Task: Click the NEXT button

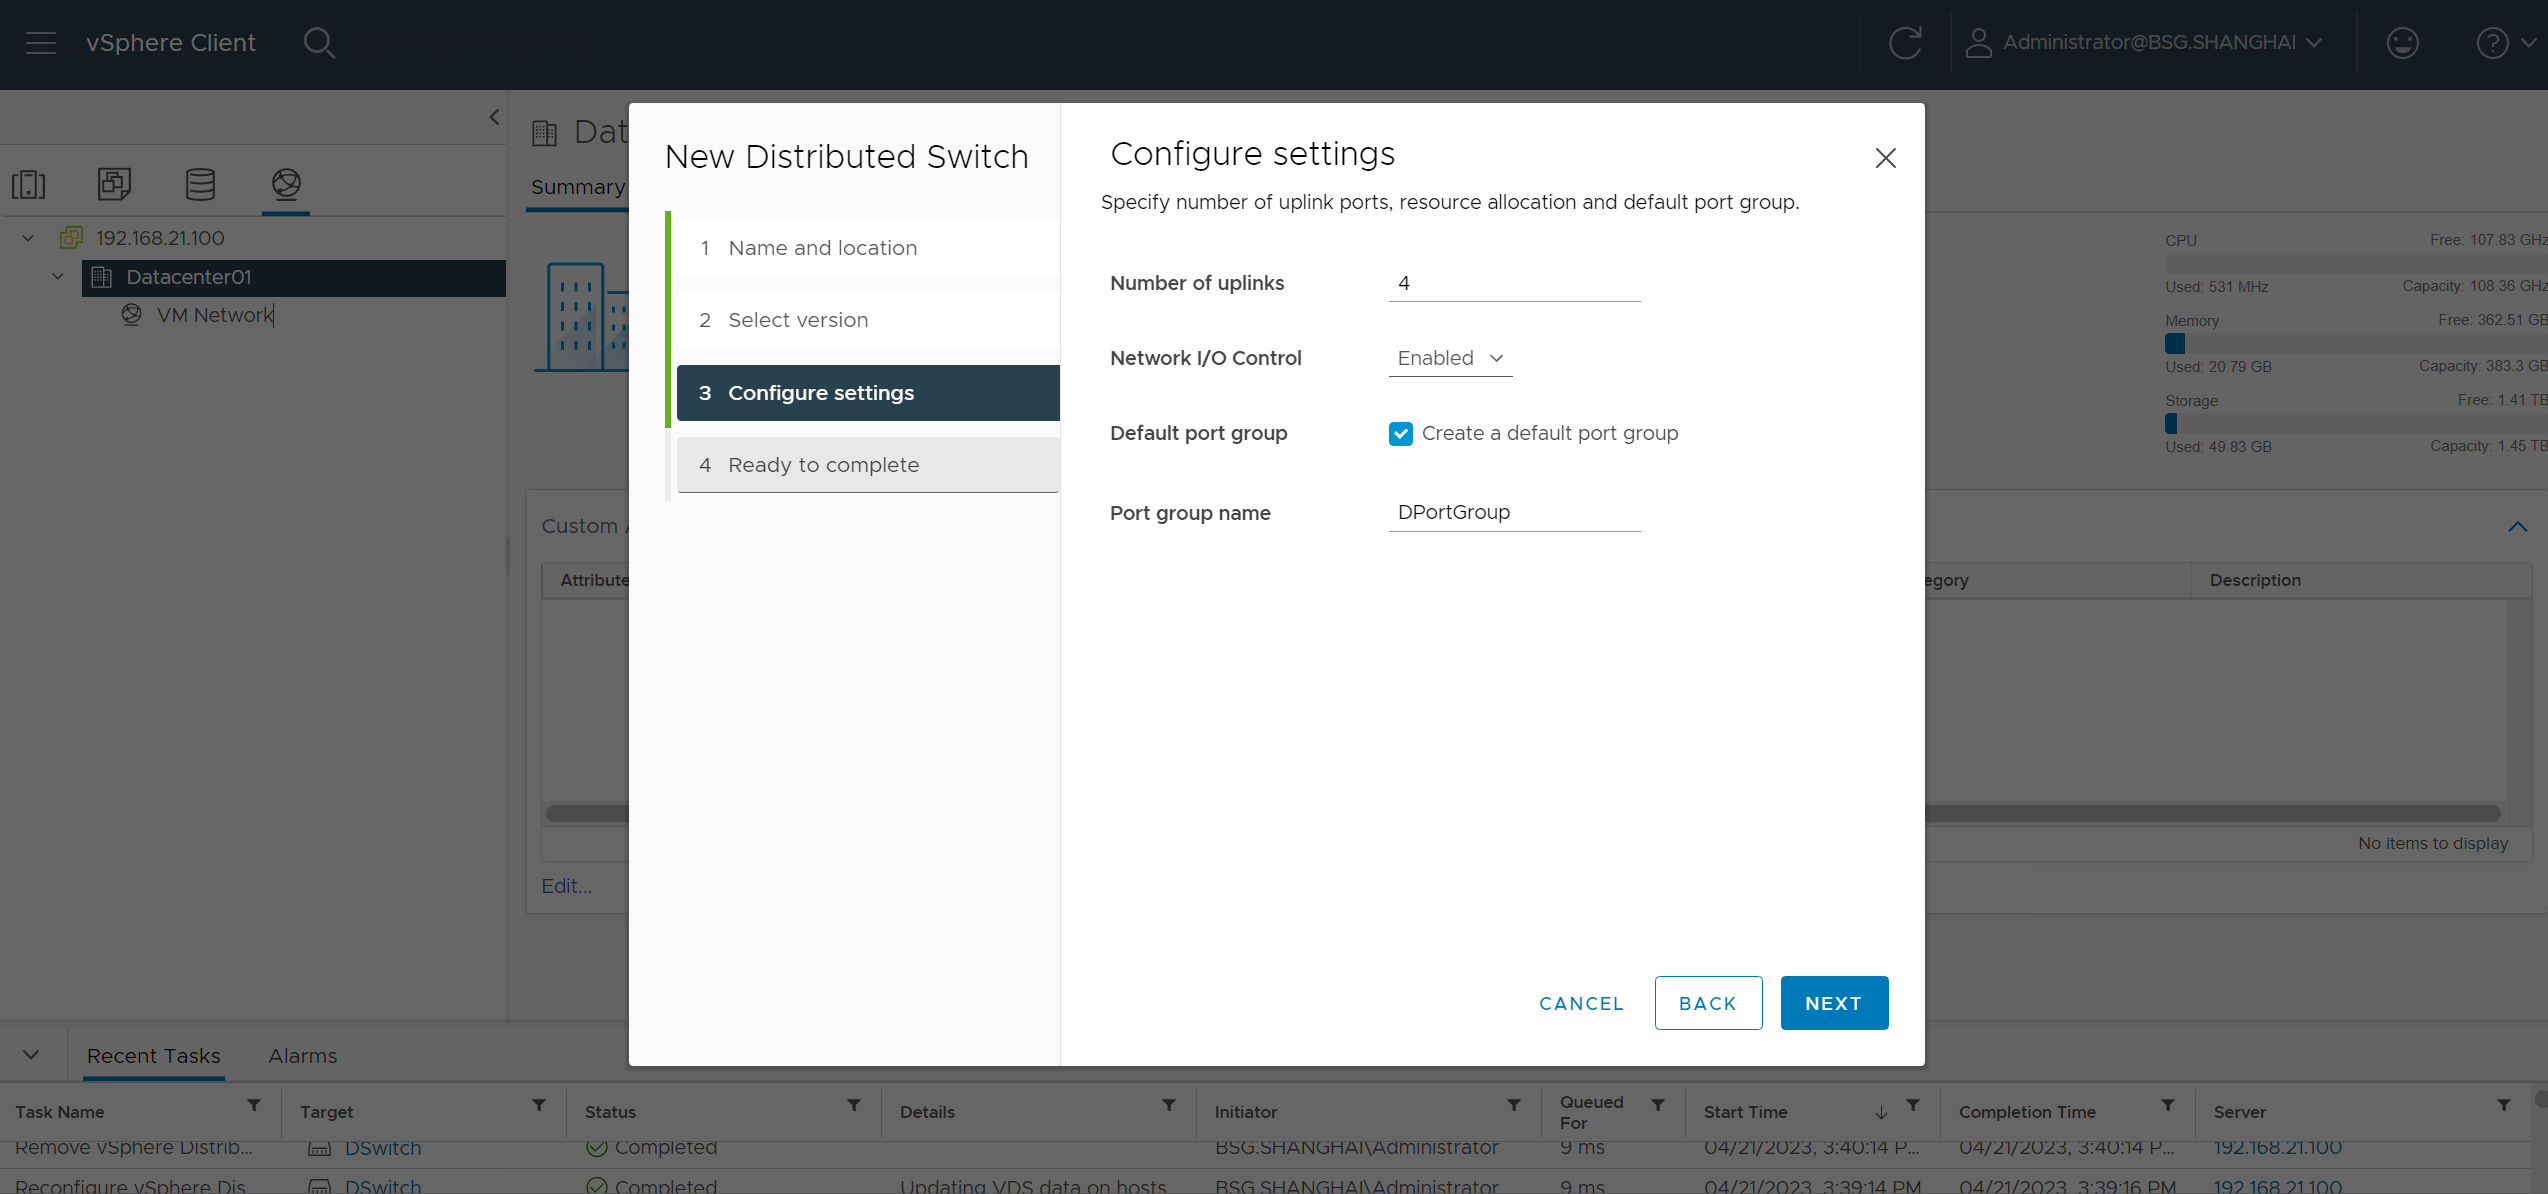Action: coord(1833,1003)
